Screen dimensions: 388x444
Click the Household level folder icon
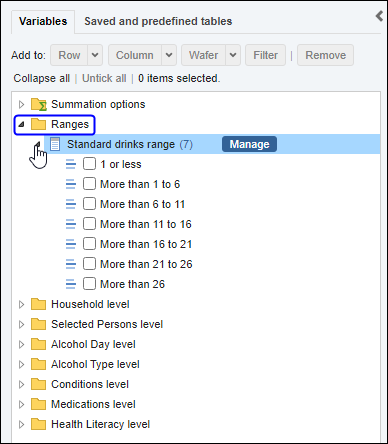pyautogui.click(x=38, y=304)
